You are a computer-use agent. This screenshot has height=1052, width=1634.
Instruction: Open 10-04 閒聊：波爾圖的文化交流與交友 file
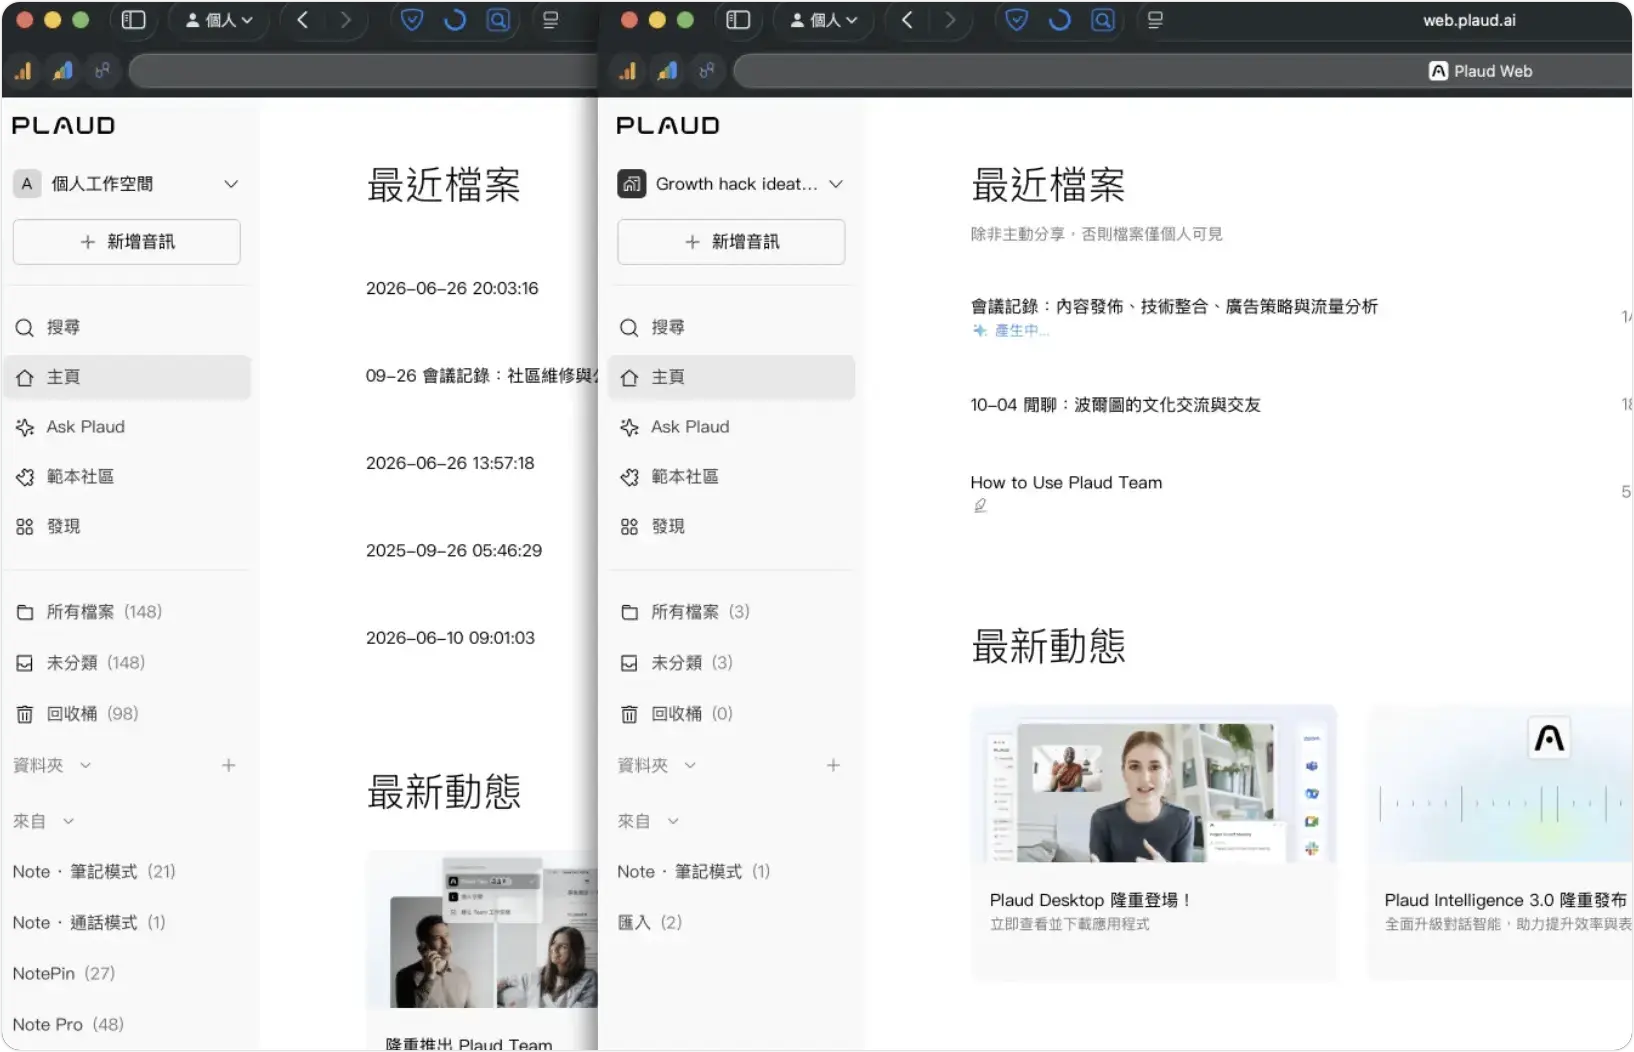coord(1115,405)
